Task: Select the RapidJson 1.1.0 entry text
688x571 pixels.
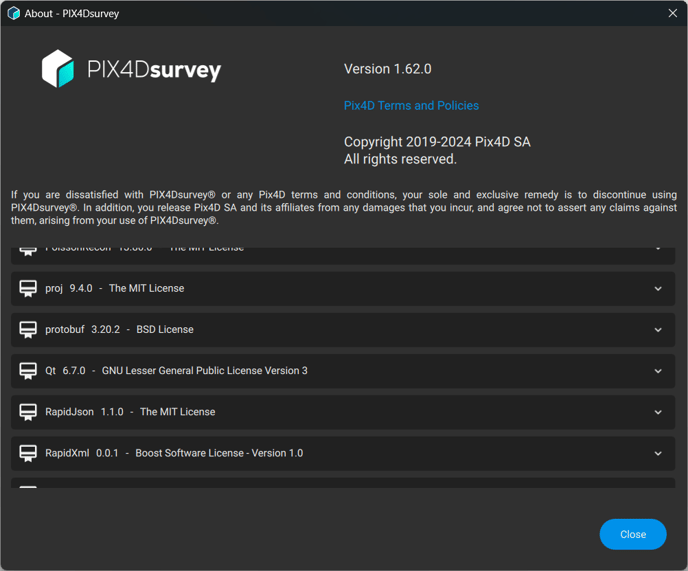Action: point(130,412)
